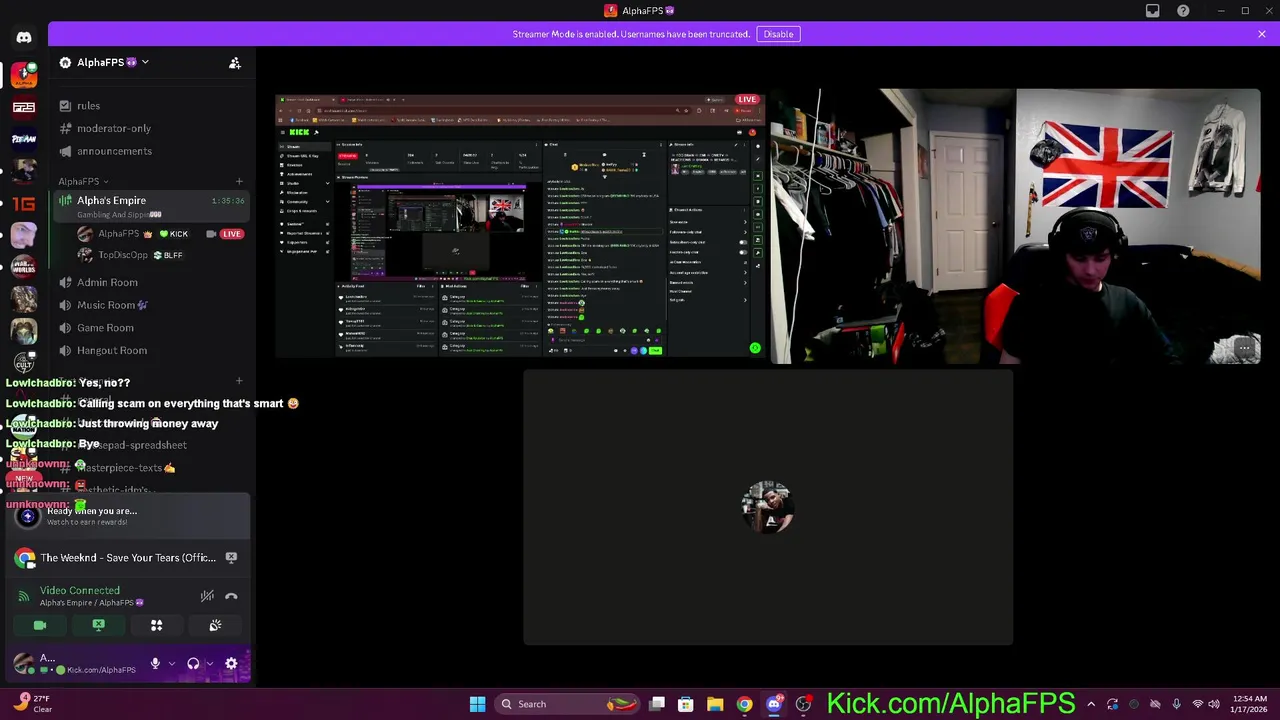Open the 1G server icon
The width and height of the screenshot is (1280, 720).
24,204
